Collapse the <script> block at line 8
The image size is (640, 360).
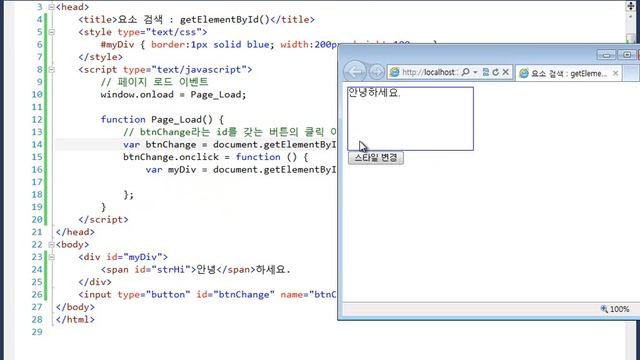51,69
